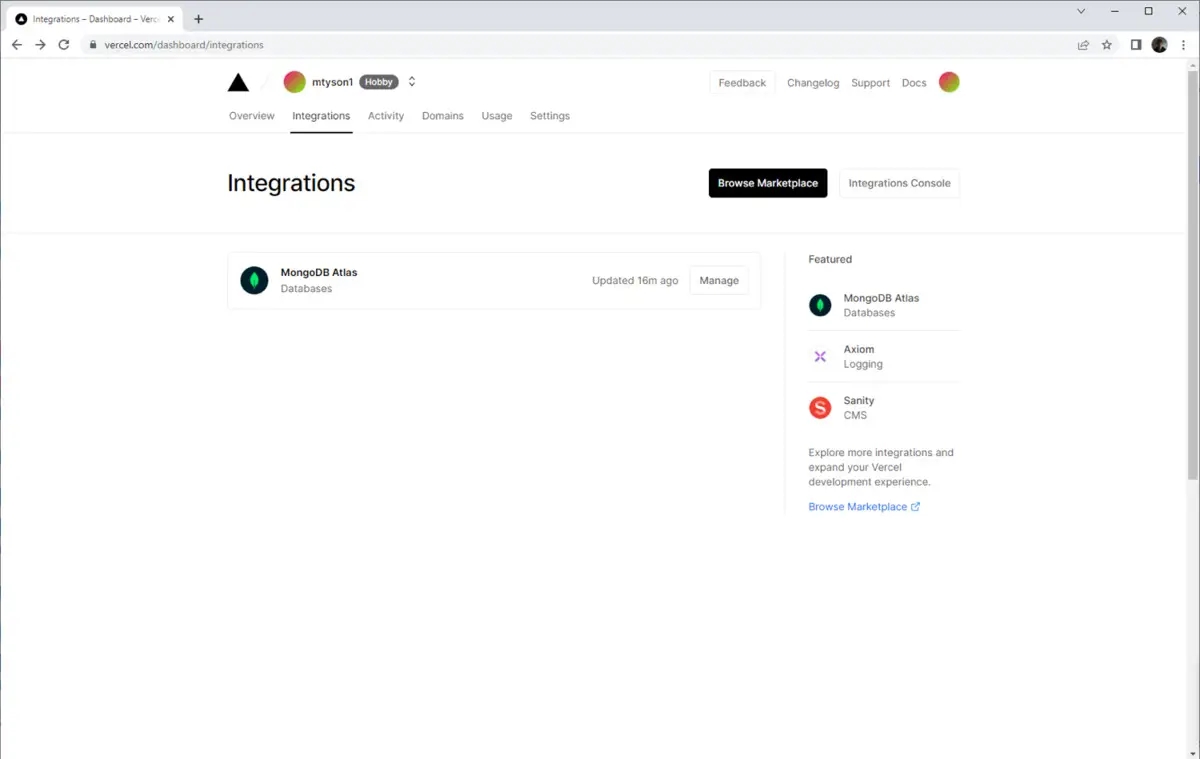Reload the page with browser refresh icon

(x=64, y=45)
